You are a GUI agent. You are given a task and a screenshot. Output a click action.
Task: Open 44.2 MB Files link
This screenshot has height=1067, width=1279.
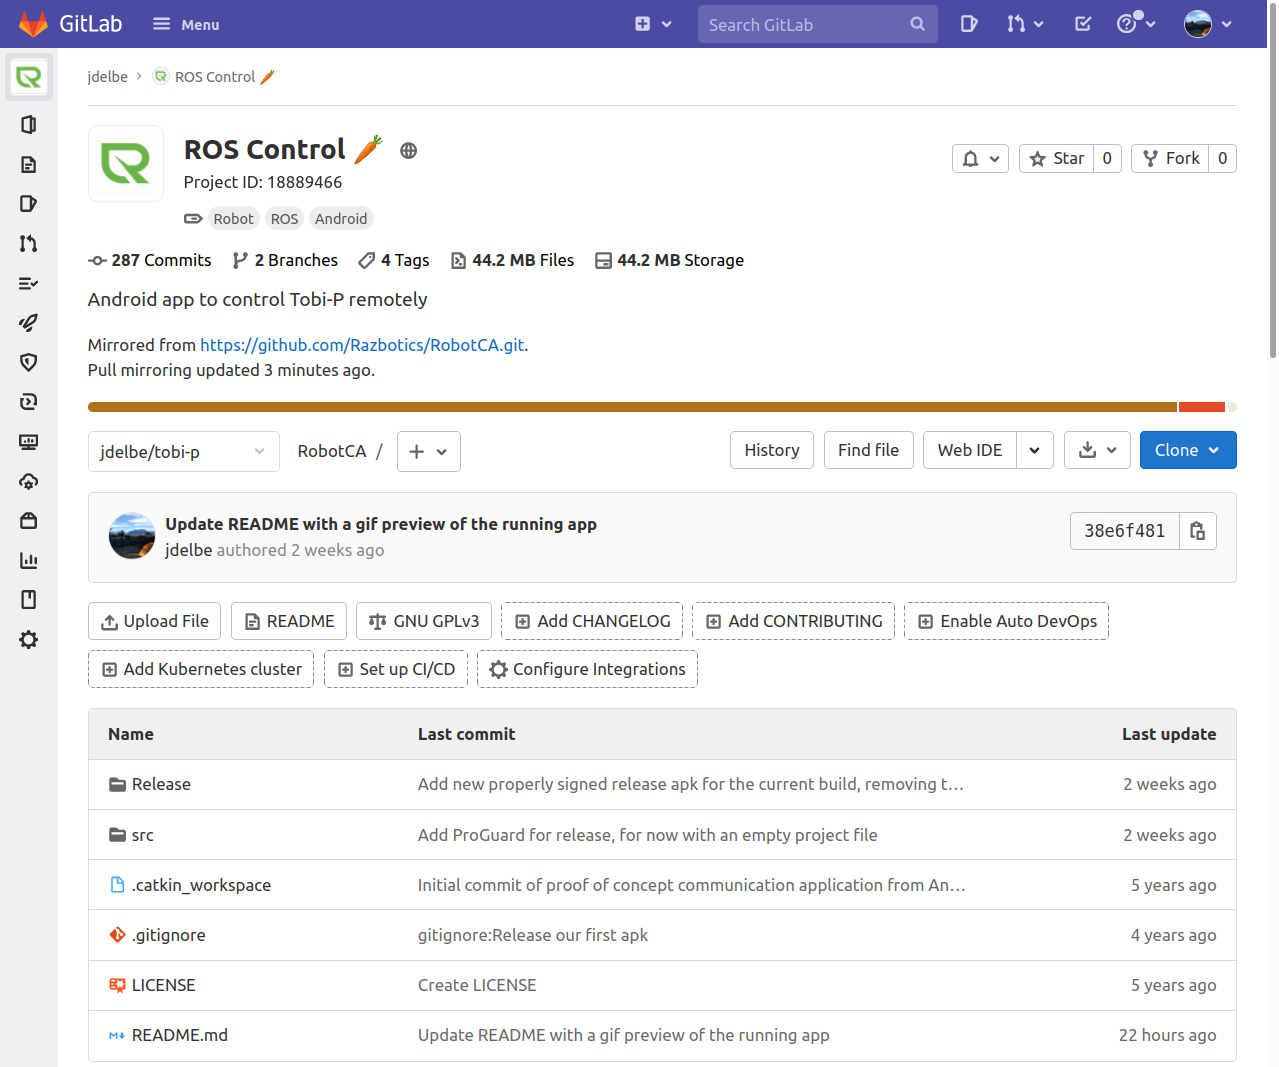(x=512, y=260)
